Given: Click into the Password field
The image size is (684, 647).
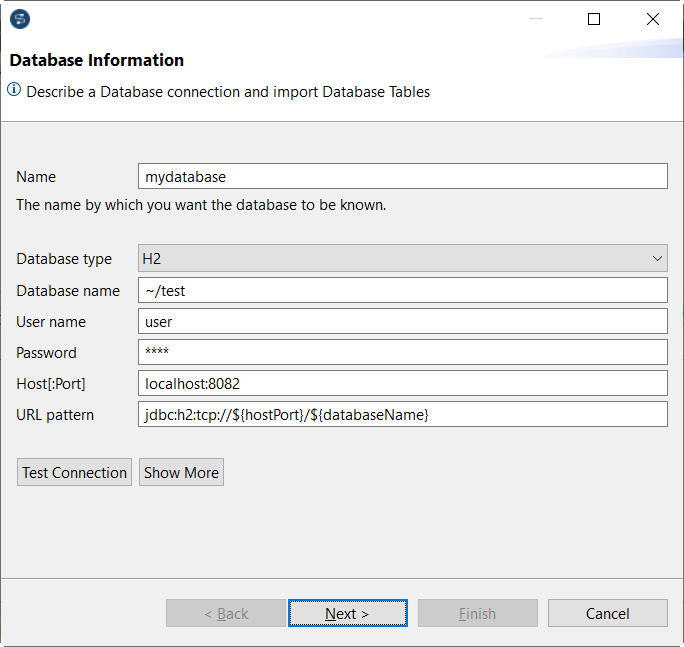Looking at the screenshot, I should click(x=402, y=352).
